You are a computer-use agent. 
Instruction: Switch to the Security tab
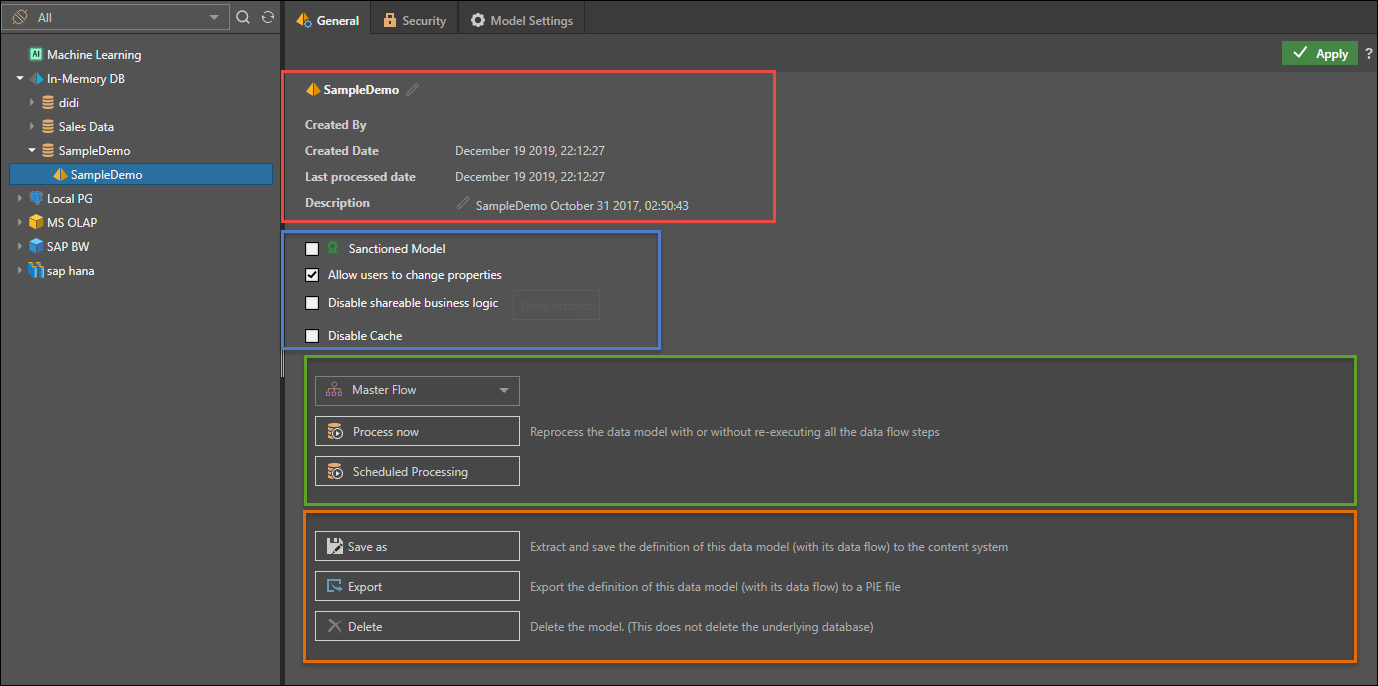(x=414, y=21)
